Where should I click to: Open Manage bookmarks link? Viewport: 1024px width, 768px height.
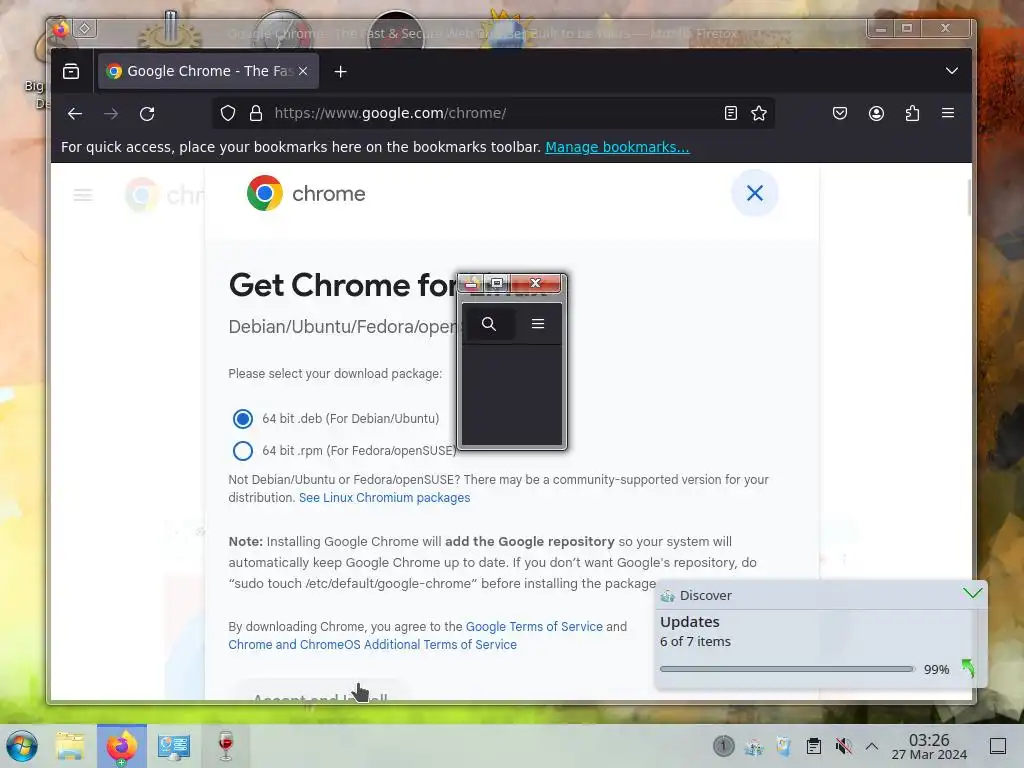coord(617,147)
